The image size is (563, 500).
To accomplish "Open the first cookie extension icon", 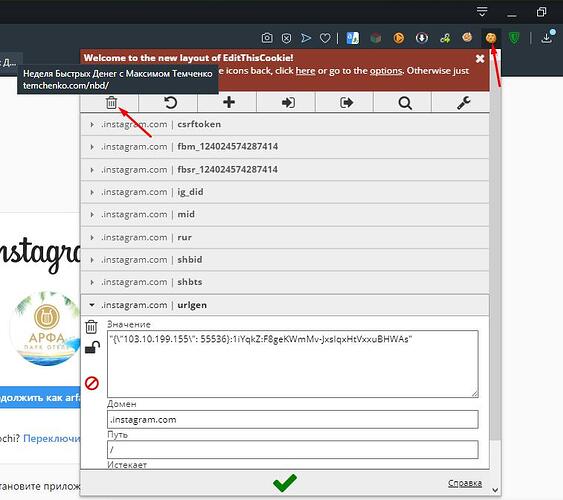I will [467, 37].
